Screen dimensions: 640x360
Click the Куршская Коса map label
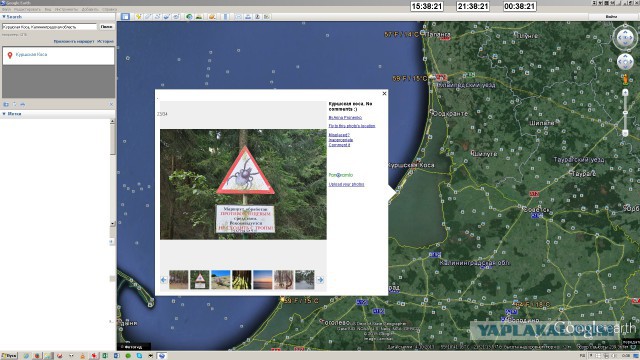point(411,165)
